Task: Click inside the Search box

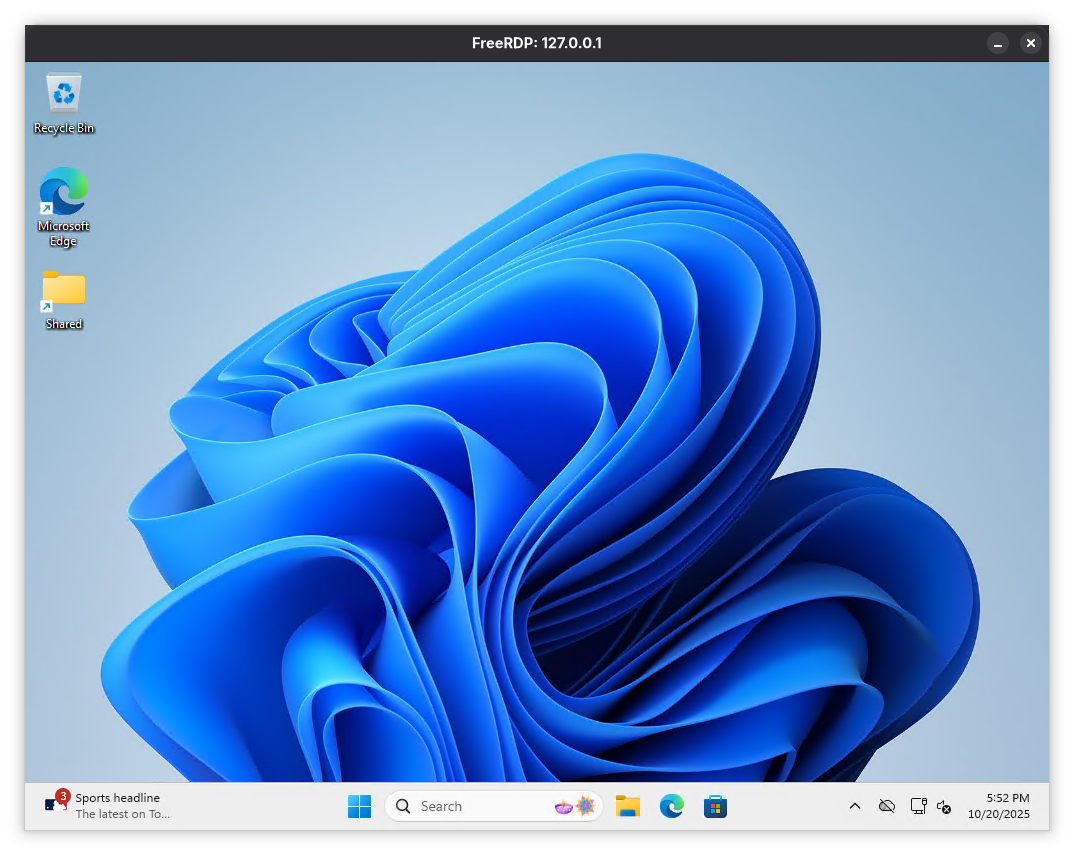Action: point(460,806)
